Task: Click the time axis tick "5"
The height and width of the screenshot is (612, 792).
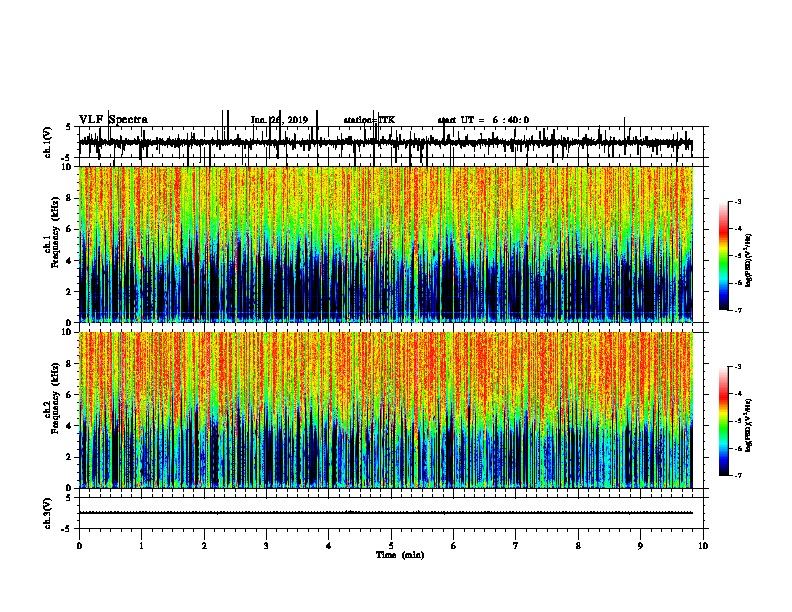Action: point(391,545)
